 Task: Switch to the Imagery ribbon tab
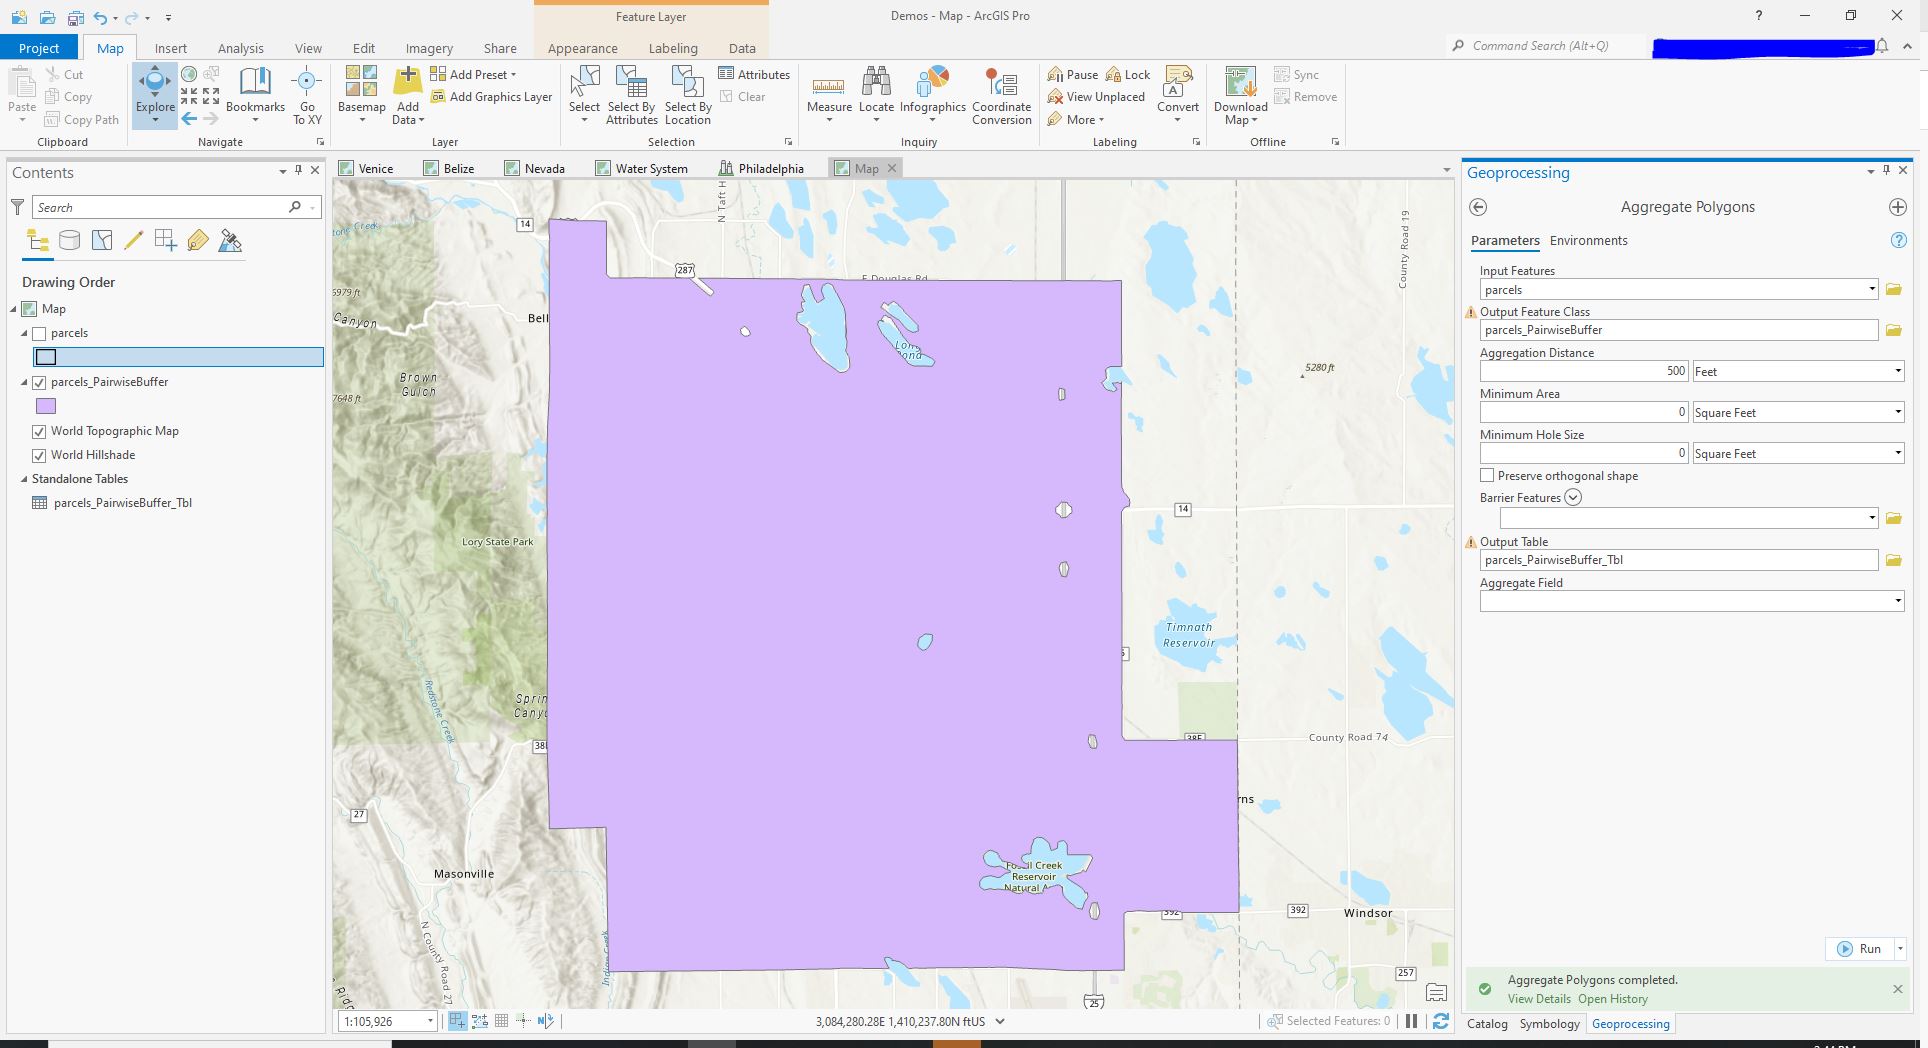428,47
